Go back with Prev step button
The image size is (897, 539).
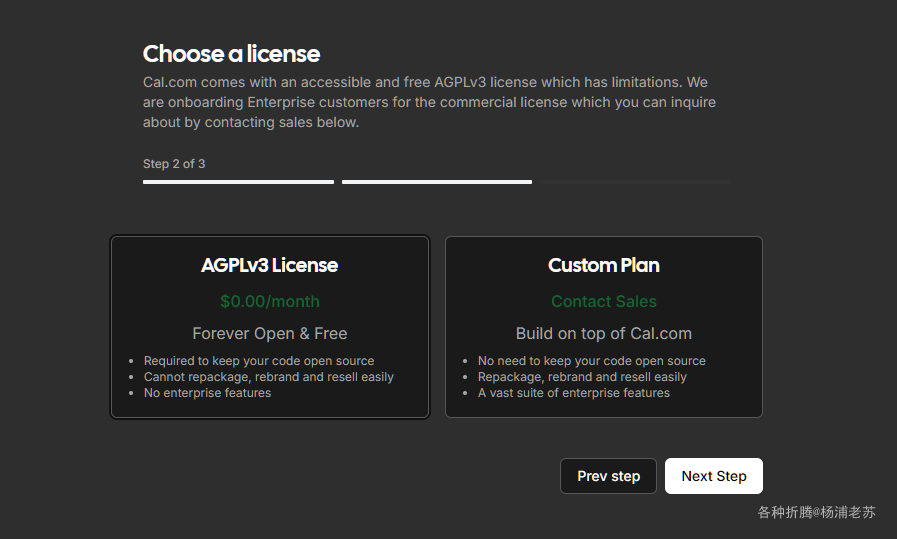(608, 475)
